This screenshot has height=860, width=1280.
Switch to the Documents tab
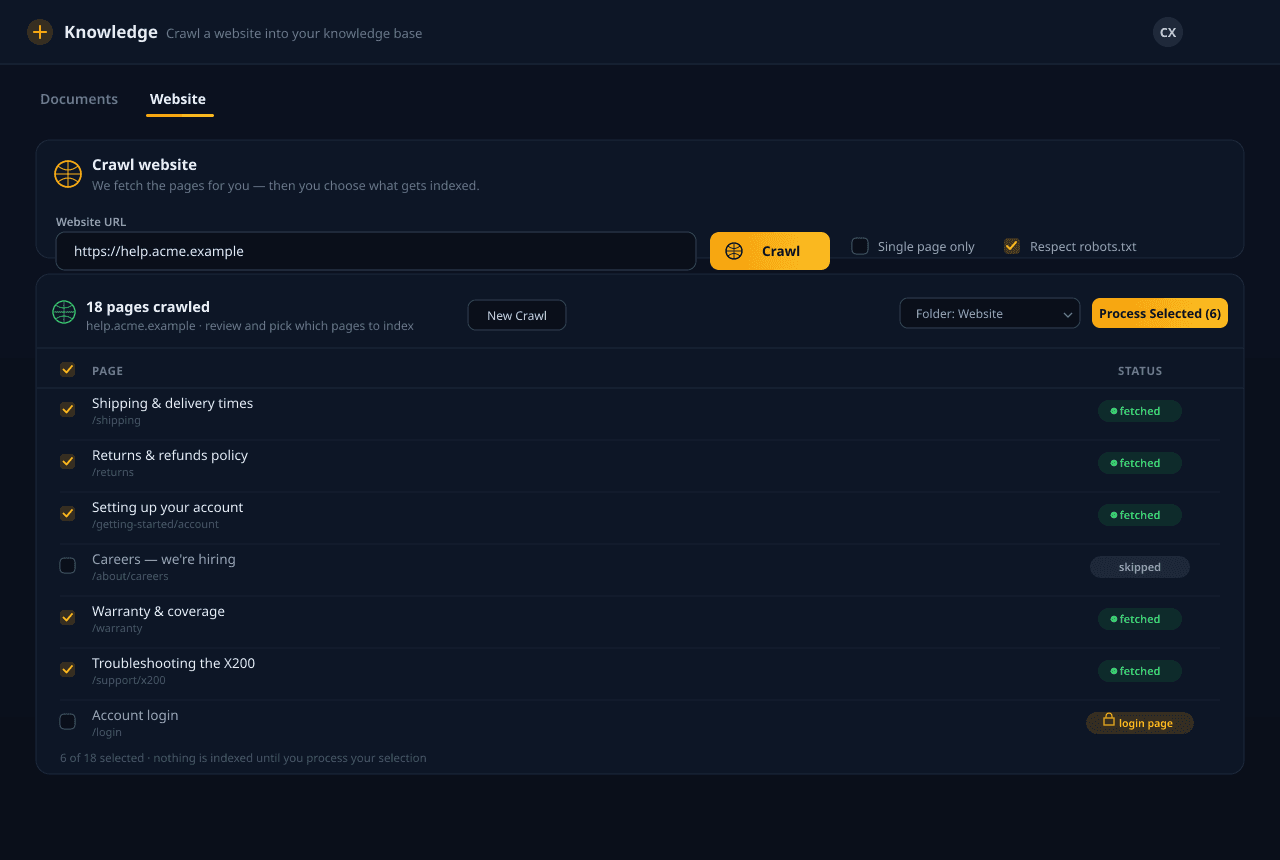(x=79, y=99)
